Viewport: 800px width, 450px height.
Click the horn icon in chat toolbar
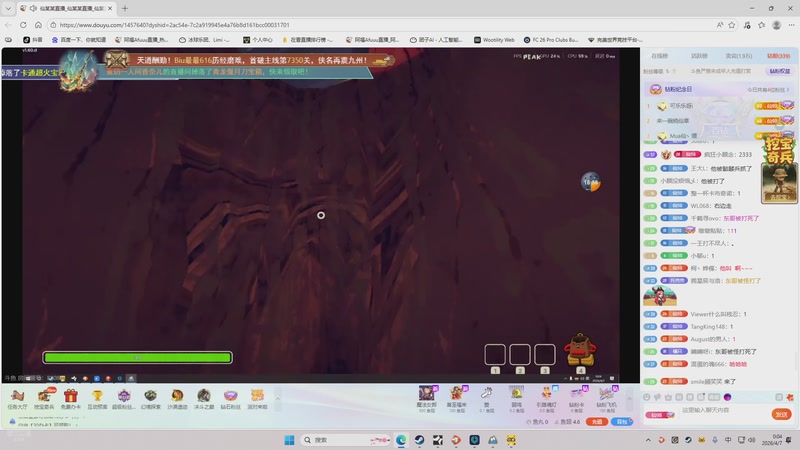pyautogui.click(x=657, y=397)
